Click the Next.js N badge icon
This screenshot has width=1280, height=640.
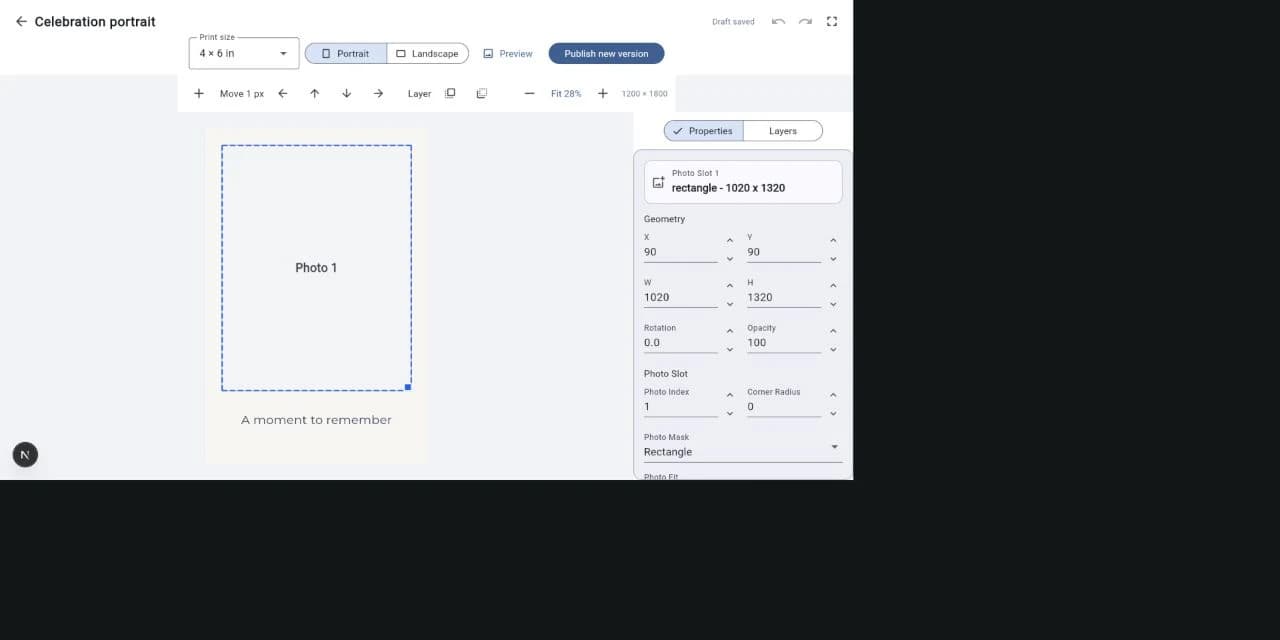click(x=25, y=455)
